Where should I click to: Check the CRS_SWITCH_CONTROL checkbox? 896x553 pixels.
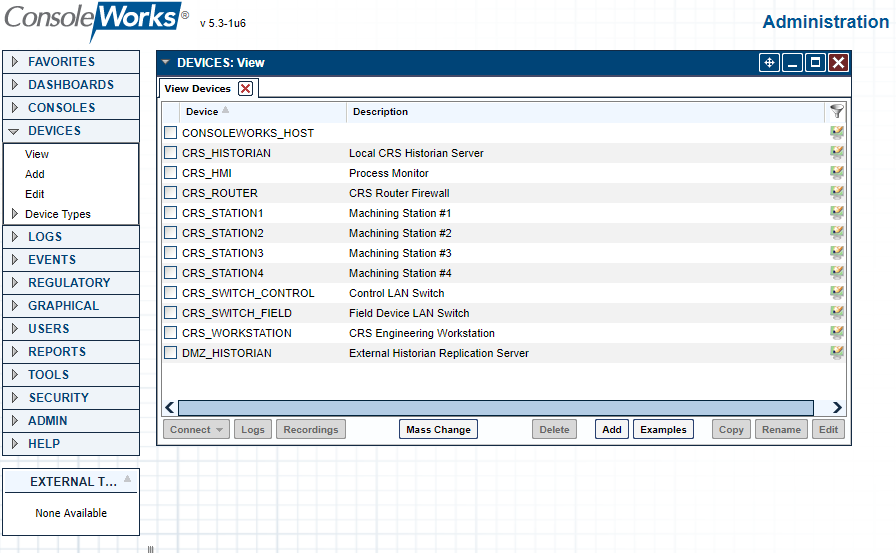tap(170, 292)
